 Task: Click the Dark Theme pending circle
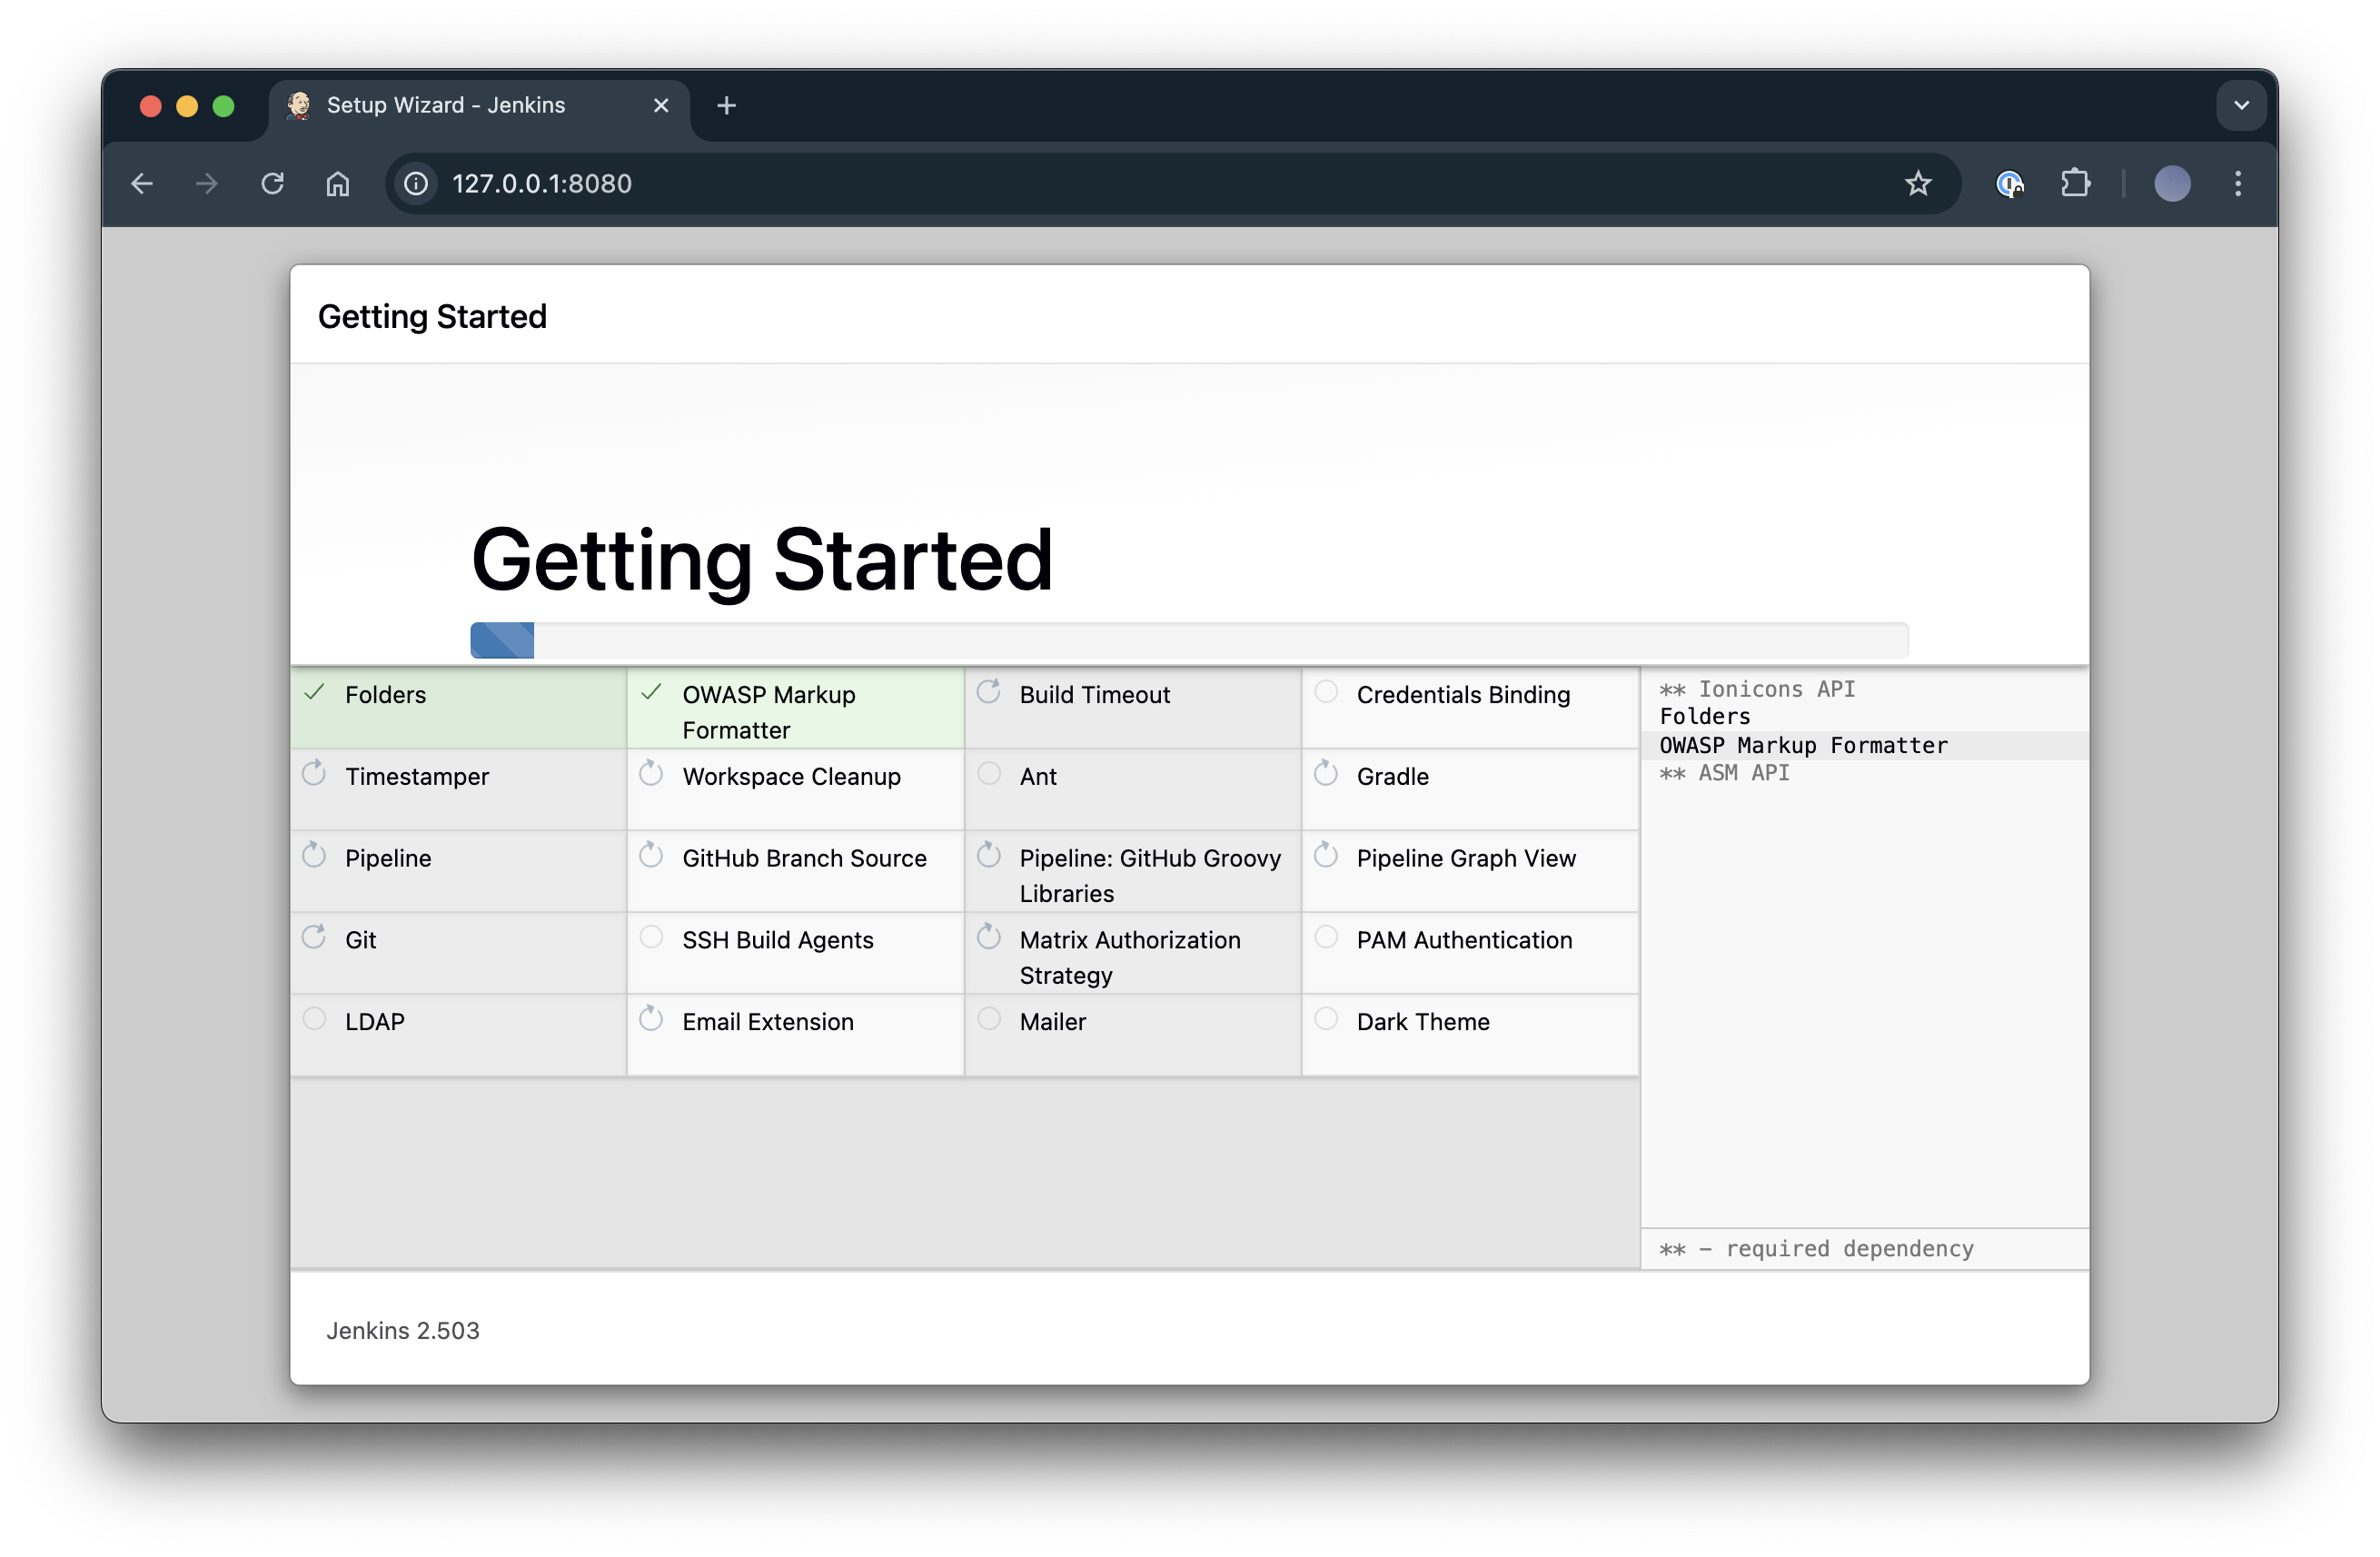1325,1019
